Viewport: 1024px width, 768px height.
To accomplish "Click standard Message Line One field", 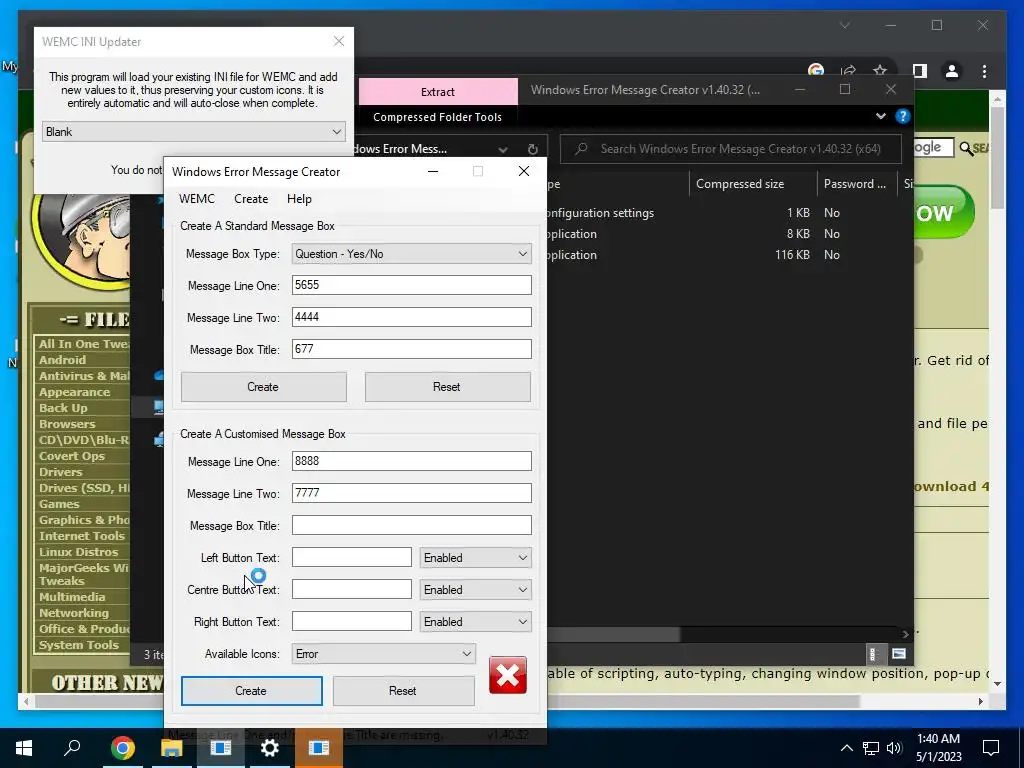I will (x=411, y=285).
